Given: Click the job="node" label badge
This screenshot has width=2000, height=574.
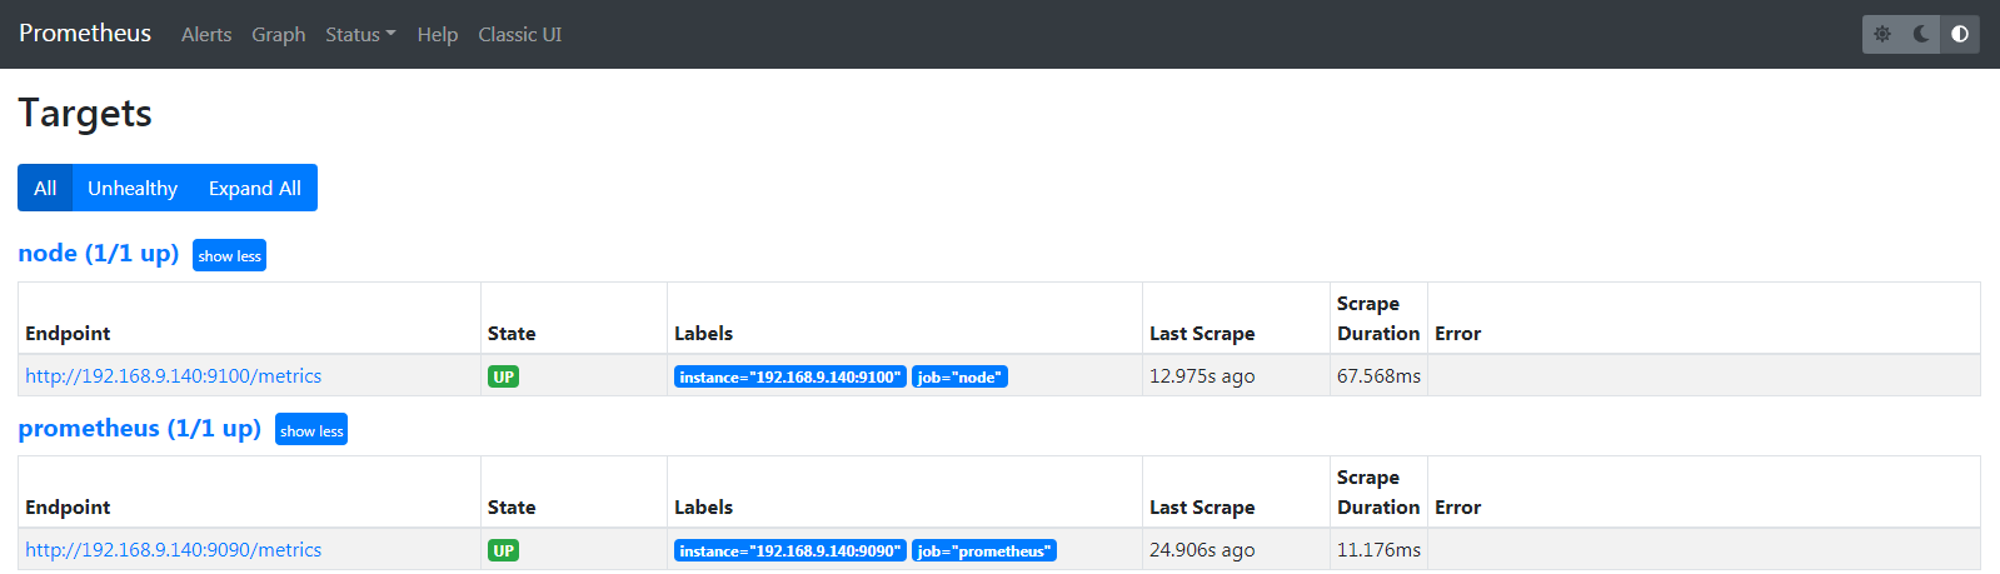Looking at the screenshot, I should 960,377.
